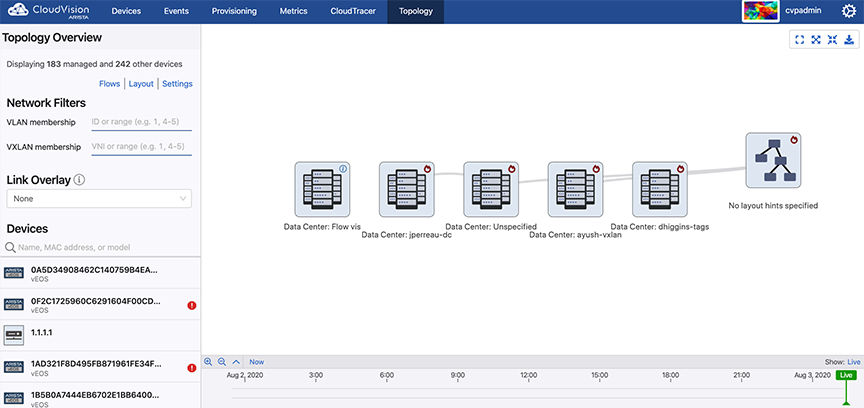Open the CloudTracer tab
This screenshot has height=408, width=864.
click(x=353, y=12)
